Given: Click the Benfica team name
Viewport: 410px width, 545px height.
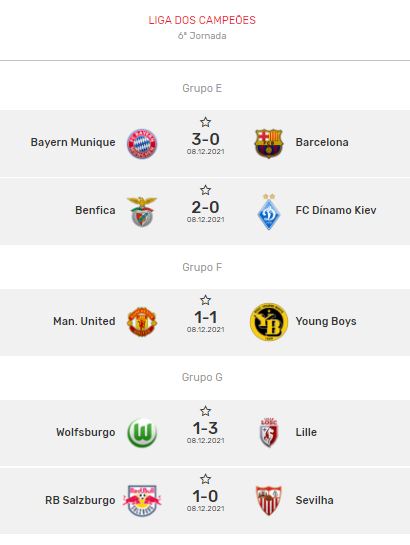Looking at the screenshot, I should click(x=95, y=210).
